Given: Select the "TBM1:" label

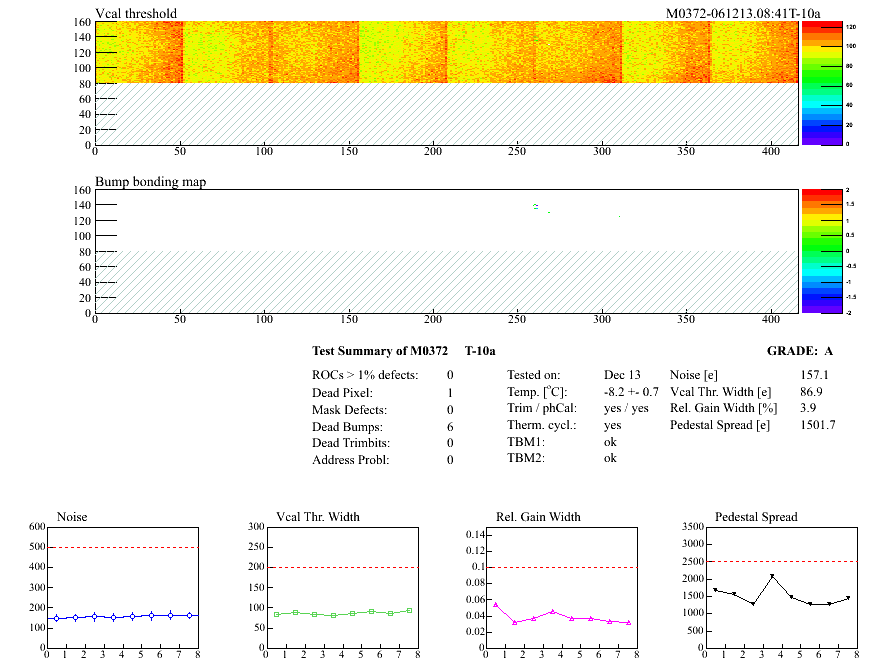Looking at the screenshot, I should pyautogui.click(x=526, y=442).
